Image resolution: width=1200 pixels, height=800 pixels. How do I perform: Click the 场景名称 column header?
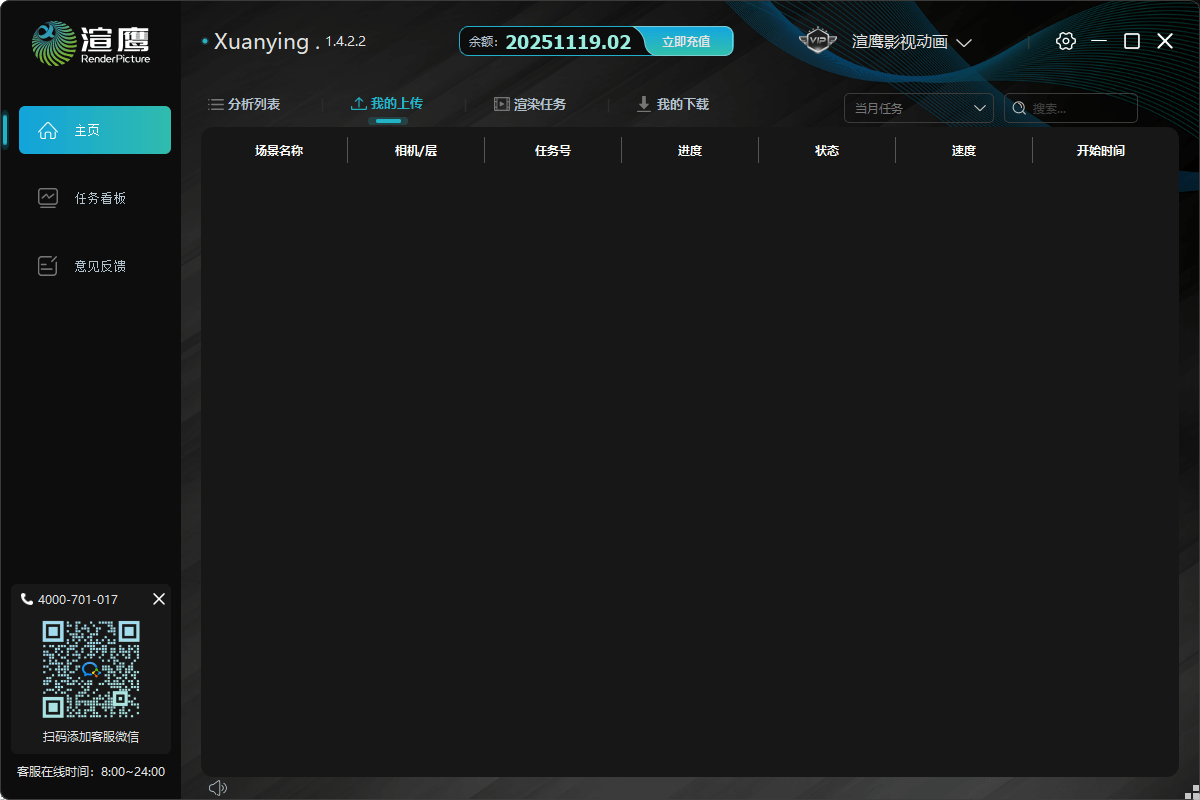pos(278,151)
